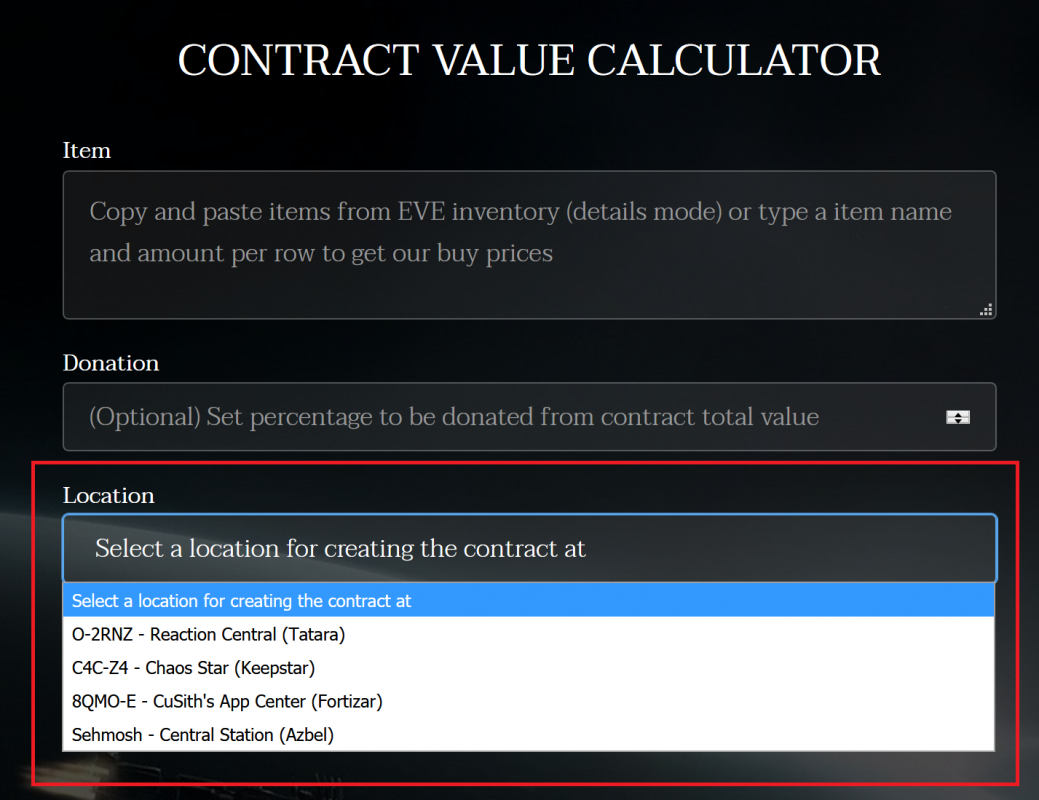Viewport: 1039px width, 800px height.
Task: Click the Contract Value Calculator heading
Action: coord(529,60)
